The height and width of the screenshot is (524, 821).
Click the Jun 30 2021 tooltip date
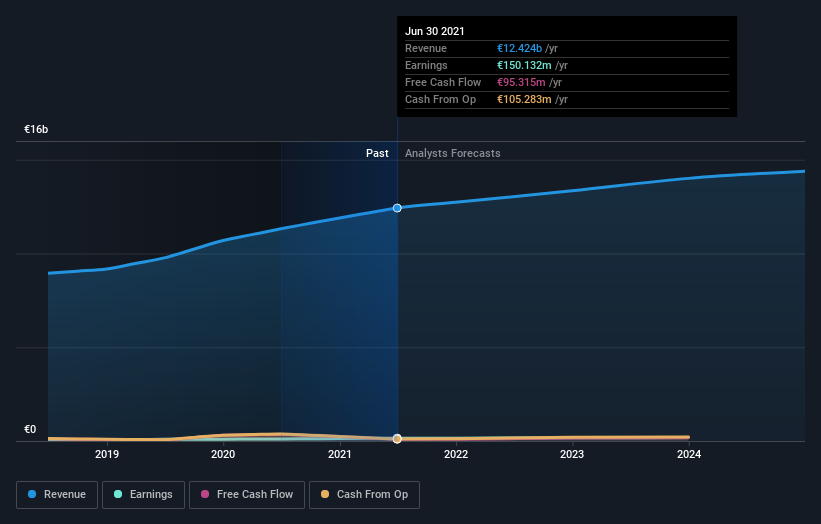[435, 31]
